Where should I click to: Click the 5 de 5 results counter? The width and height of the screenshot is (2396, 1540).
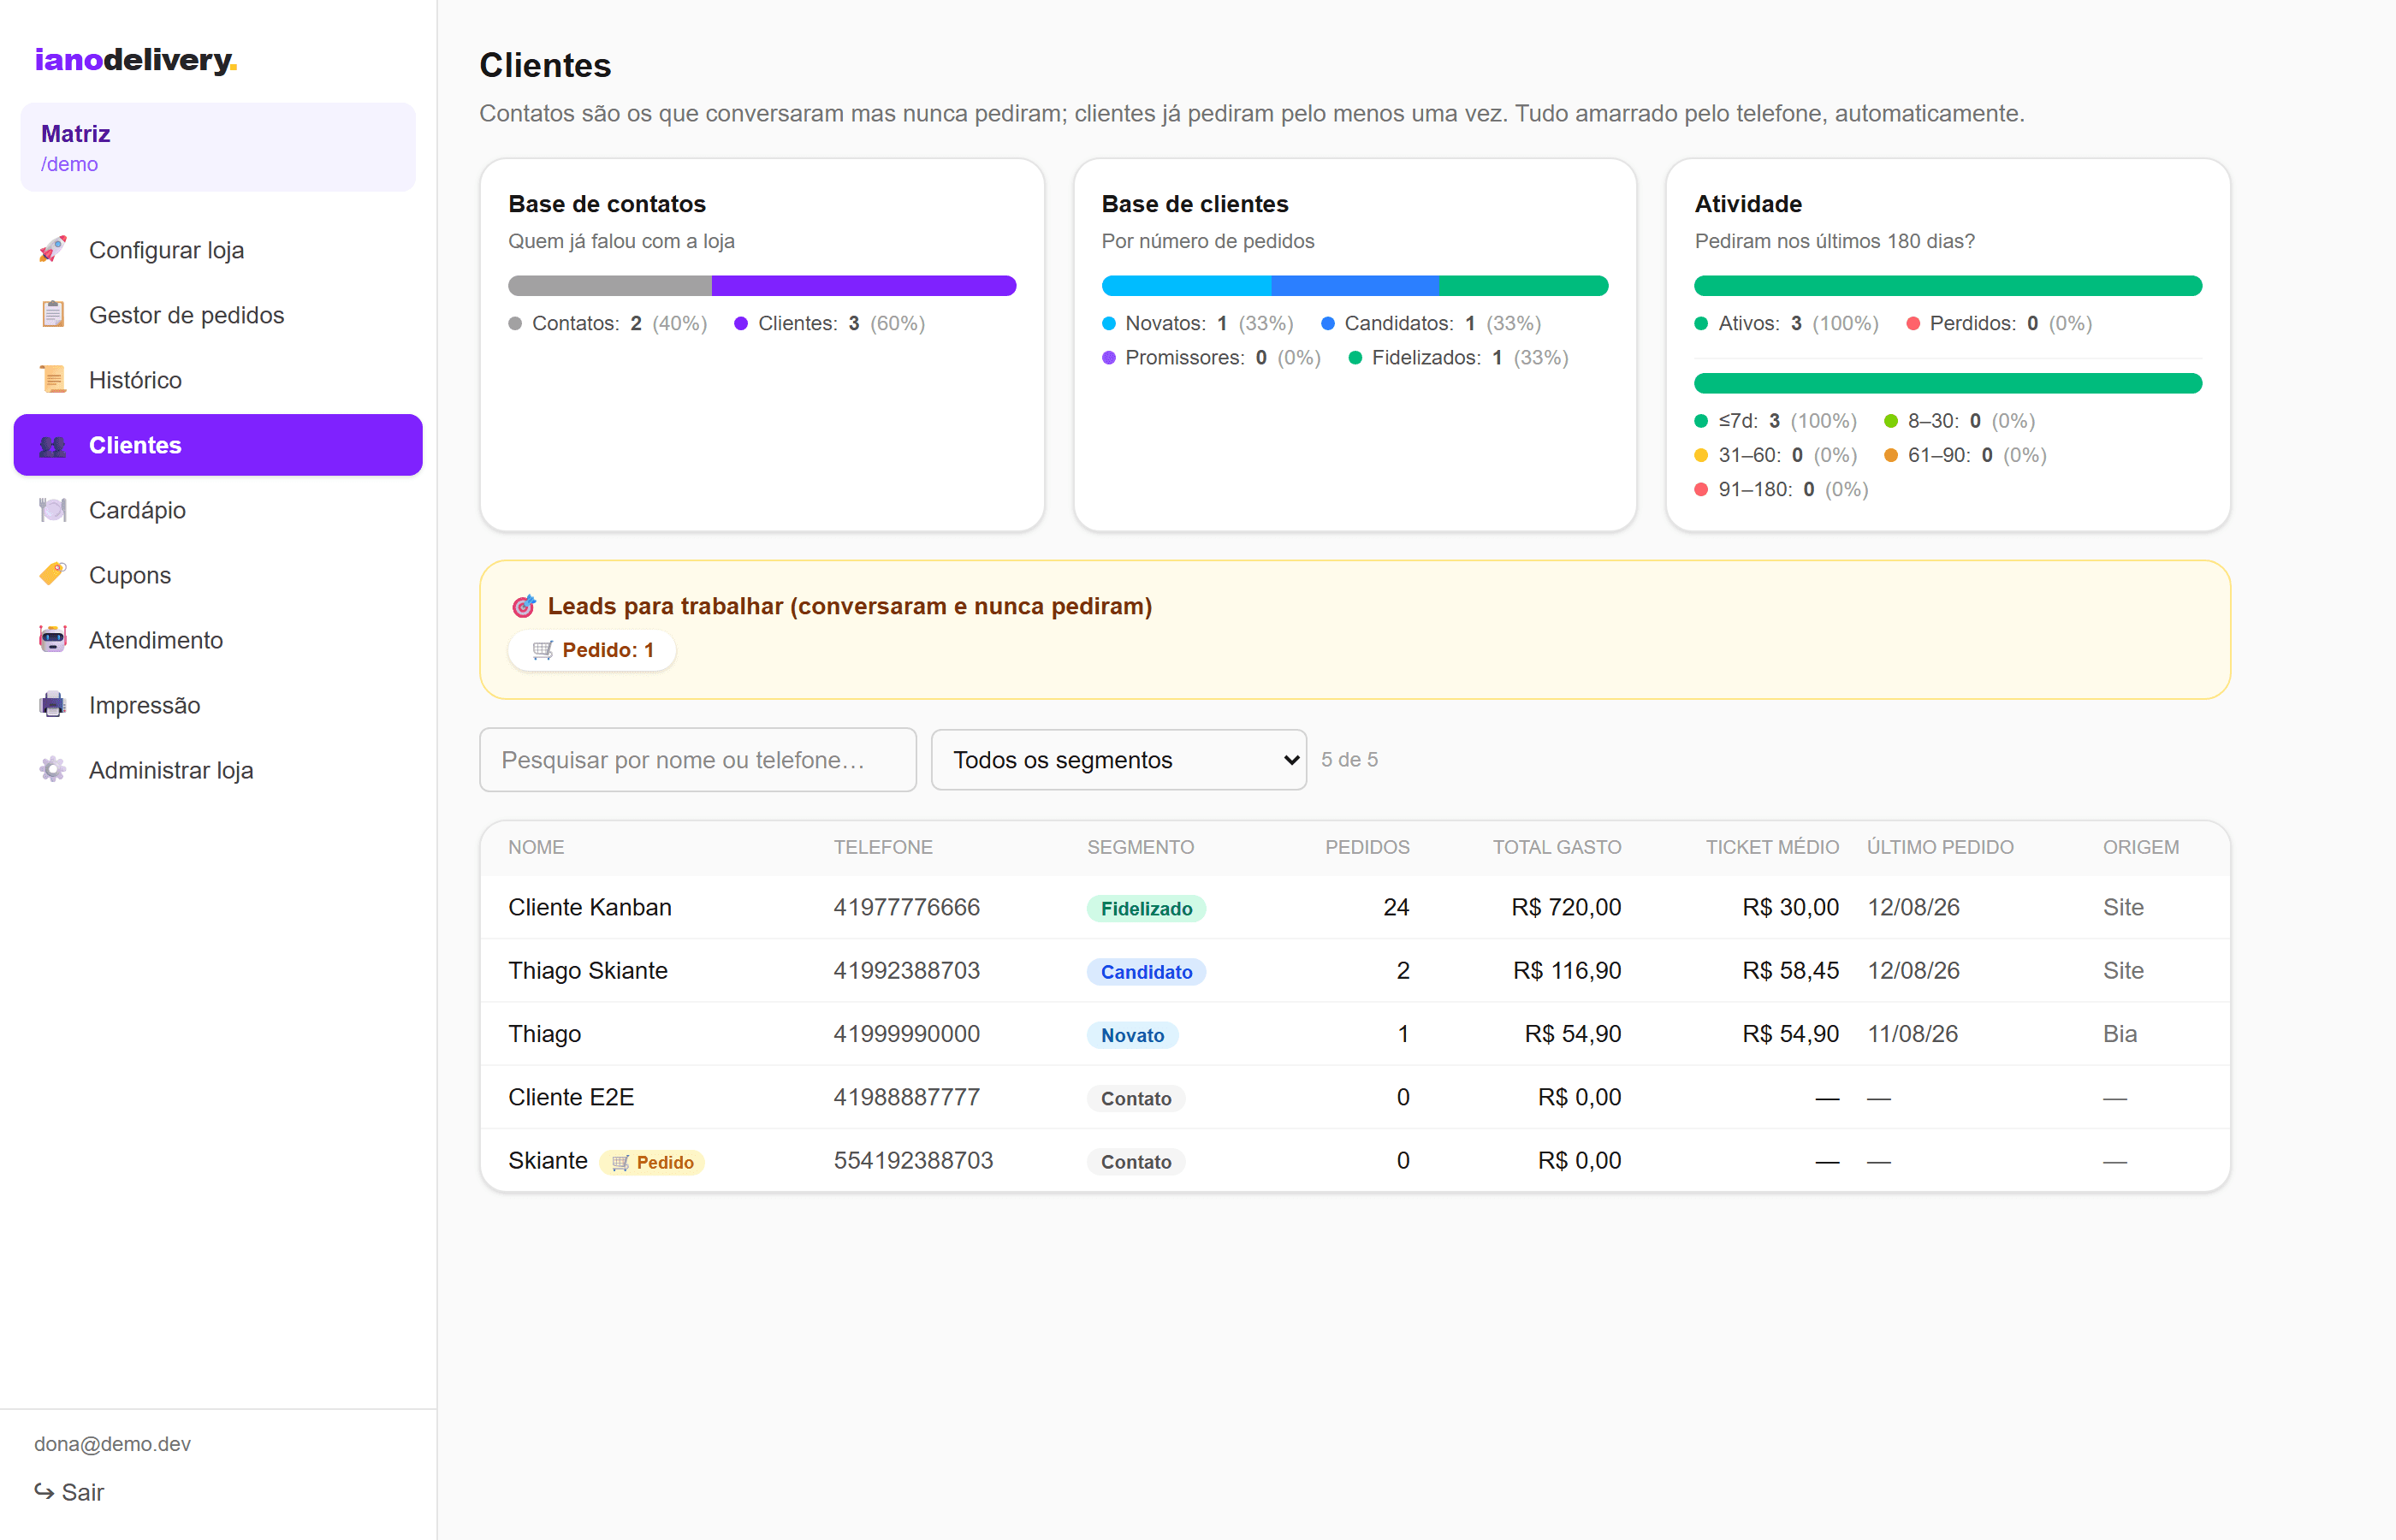tap(1349, 759)
